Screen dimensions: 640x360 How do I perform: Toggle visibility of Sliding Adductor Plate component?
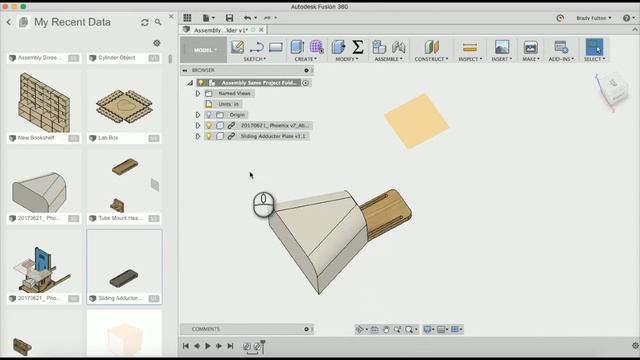click(209, 136)
